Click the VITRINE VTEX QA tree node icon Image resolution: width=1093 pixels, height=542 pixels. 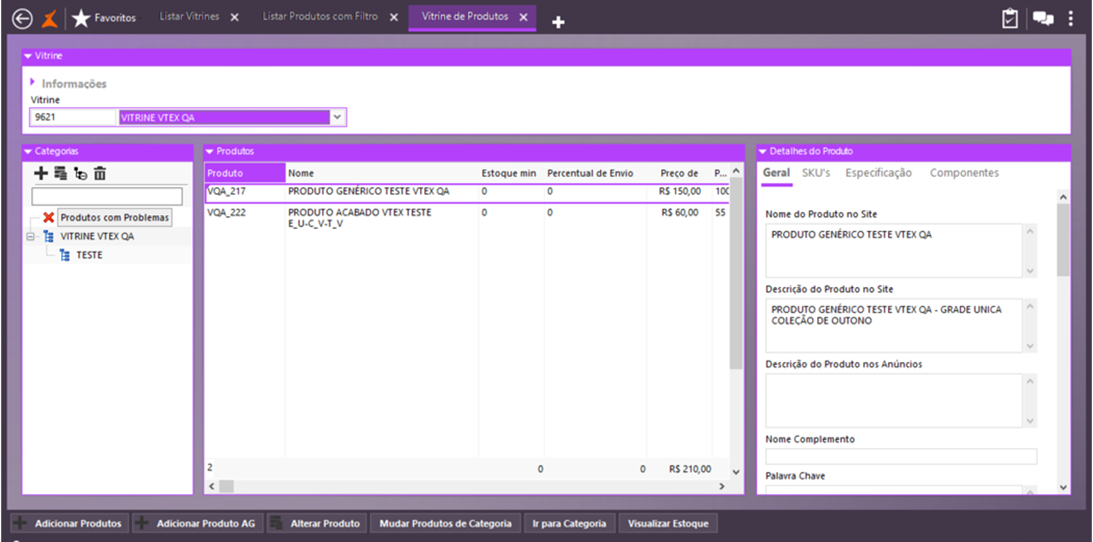(x=49, y=237)
